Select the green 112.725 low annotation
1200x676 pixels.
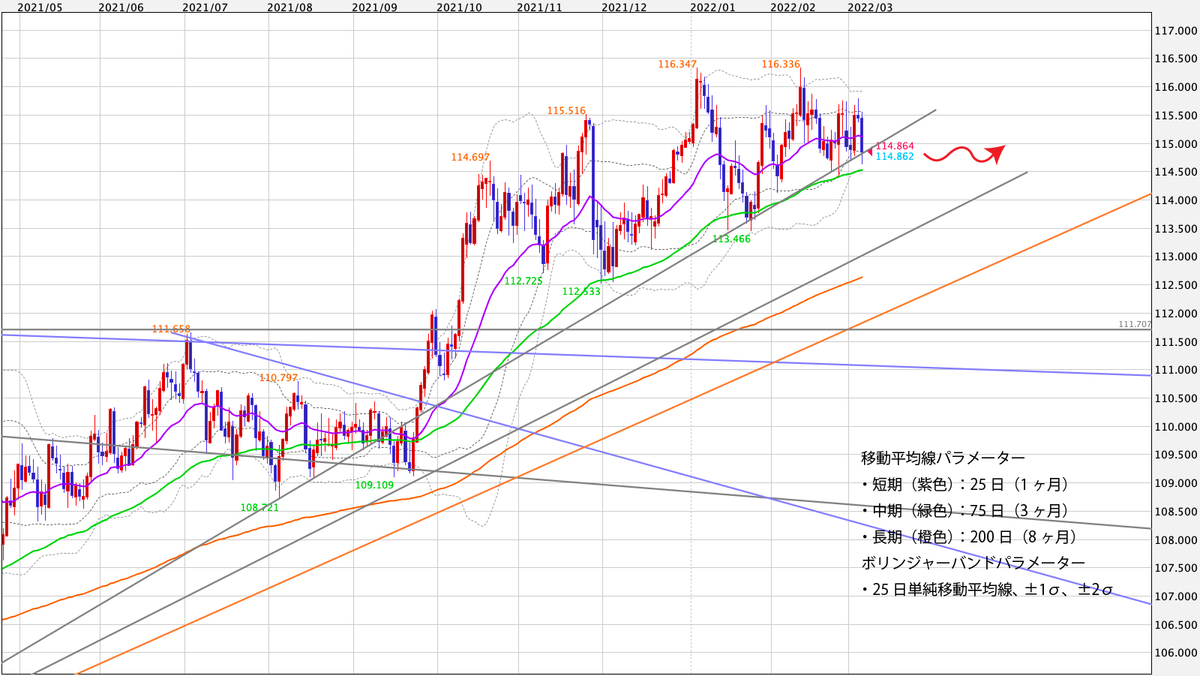tap(523, 281)
